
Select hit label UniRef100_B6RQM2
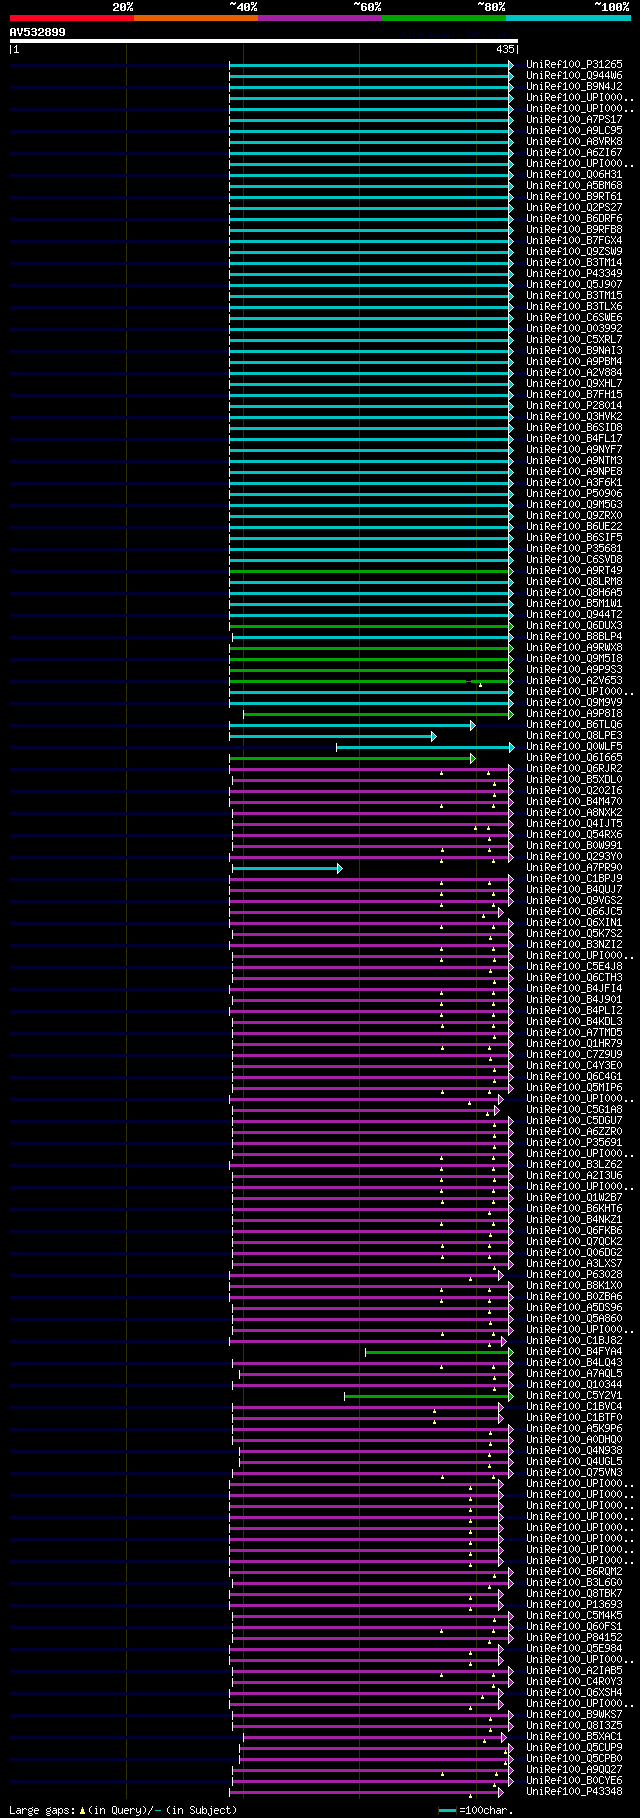[574, 1572]
